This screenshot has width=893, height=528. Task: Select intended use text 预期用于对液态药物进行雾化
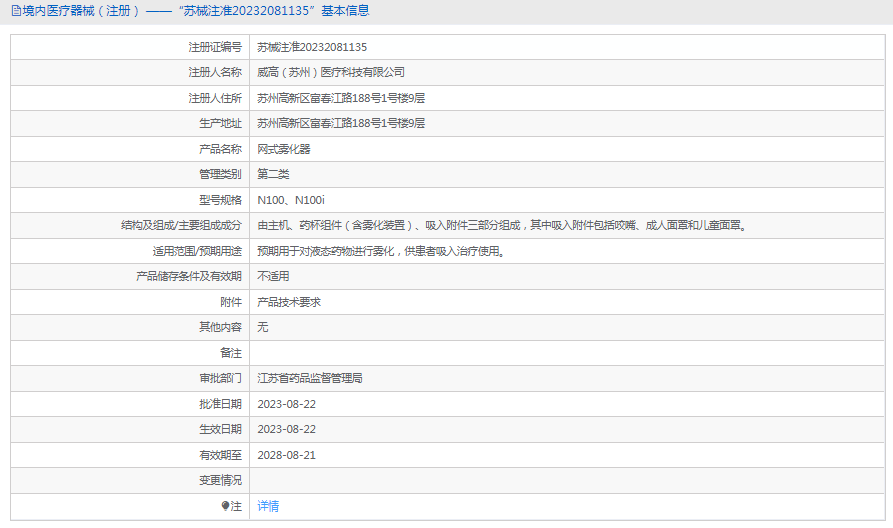click(381, 251)
